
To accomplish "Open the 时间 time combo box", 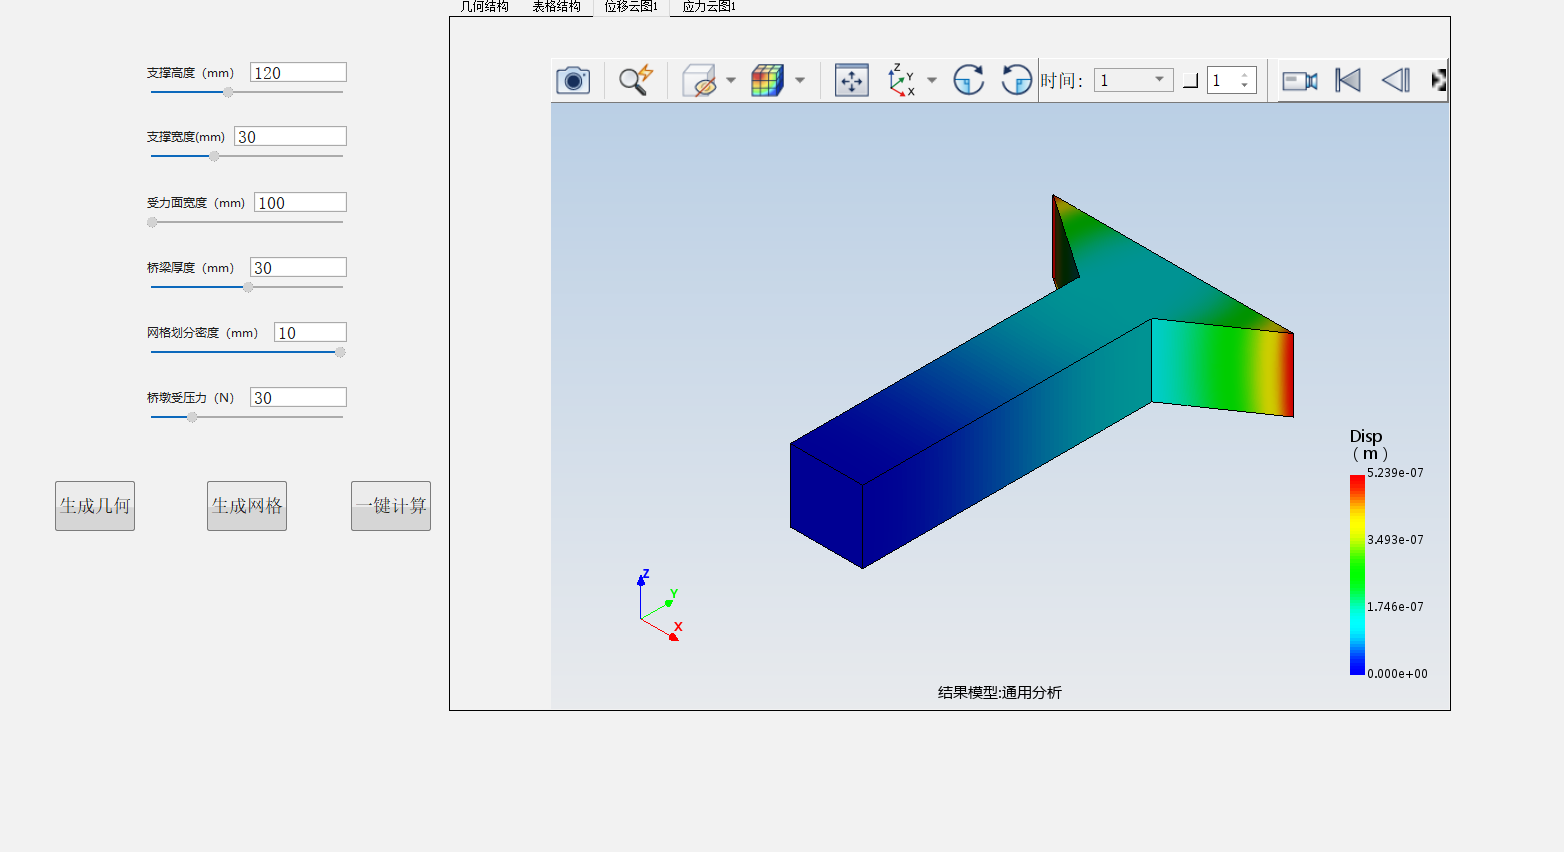I will click(x=1133, y=80).
